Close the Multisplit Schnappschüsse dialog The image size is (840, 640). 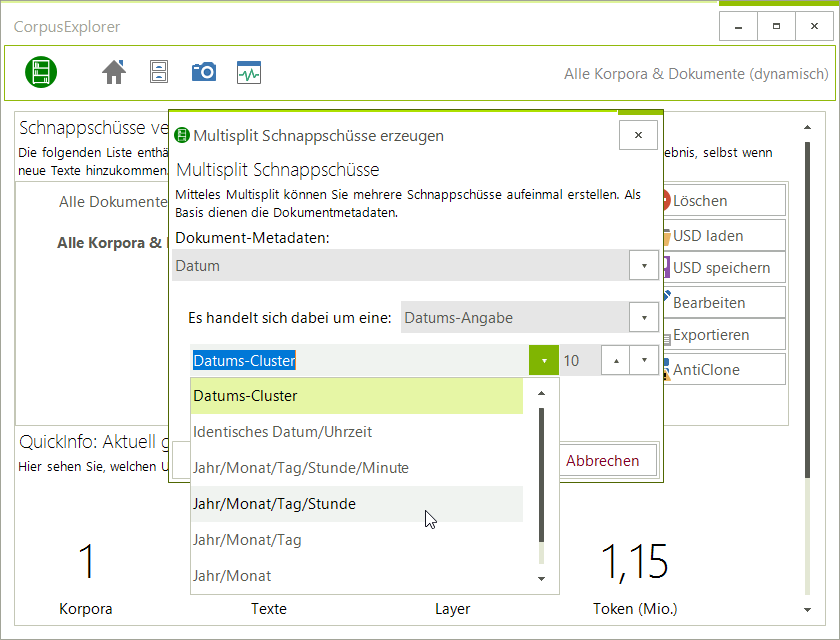click(x=638, y=135)
